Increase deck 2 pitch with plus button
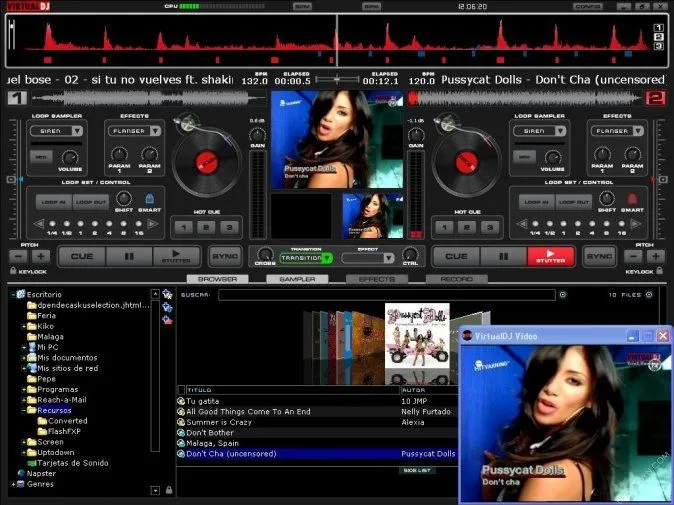Viewport: 674px width, 505px height. [x=656, y=257]
